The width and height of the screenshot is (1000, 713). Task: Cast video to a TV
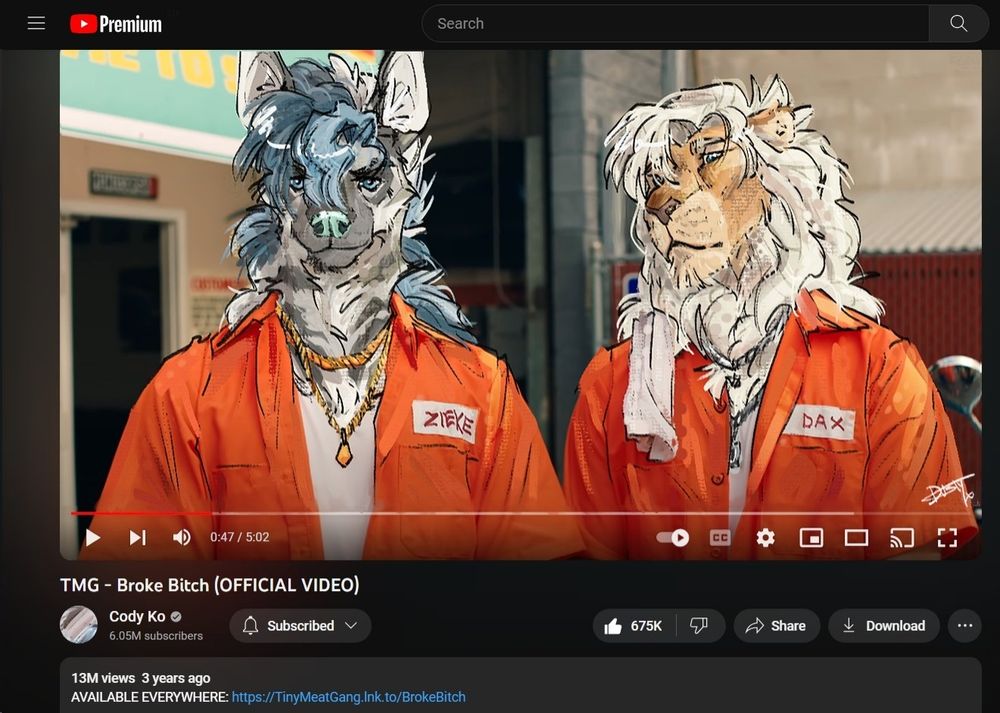click(902, 538)
